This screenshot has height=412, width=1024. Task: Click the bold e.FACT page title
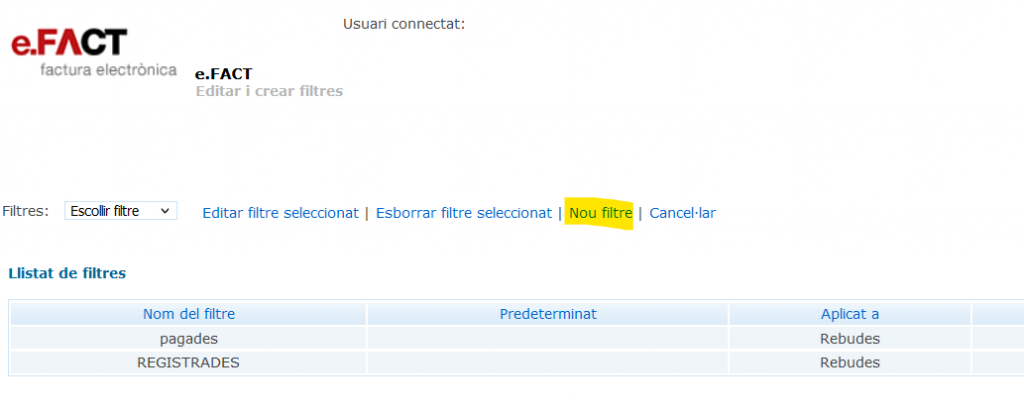[223, 74]
